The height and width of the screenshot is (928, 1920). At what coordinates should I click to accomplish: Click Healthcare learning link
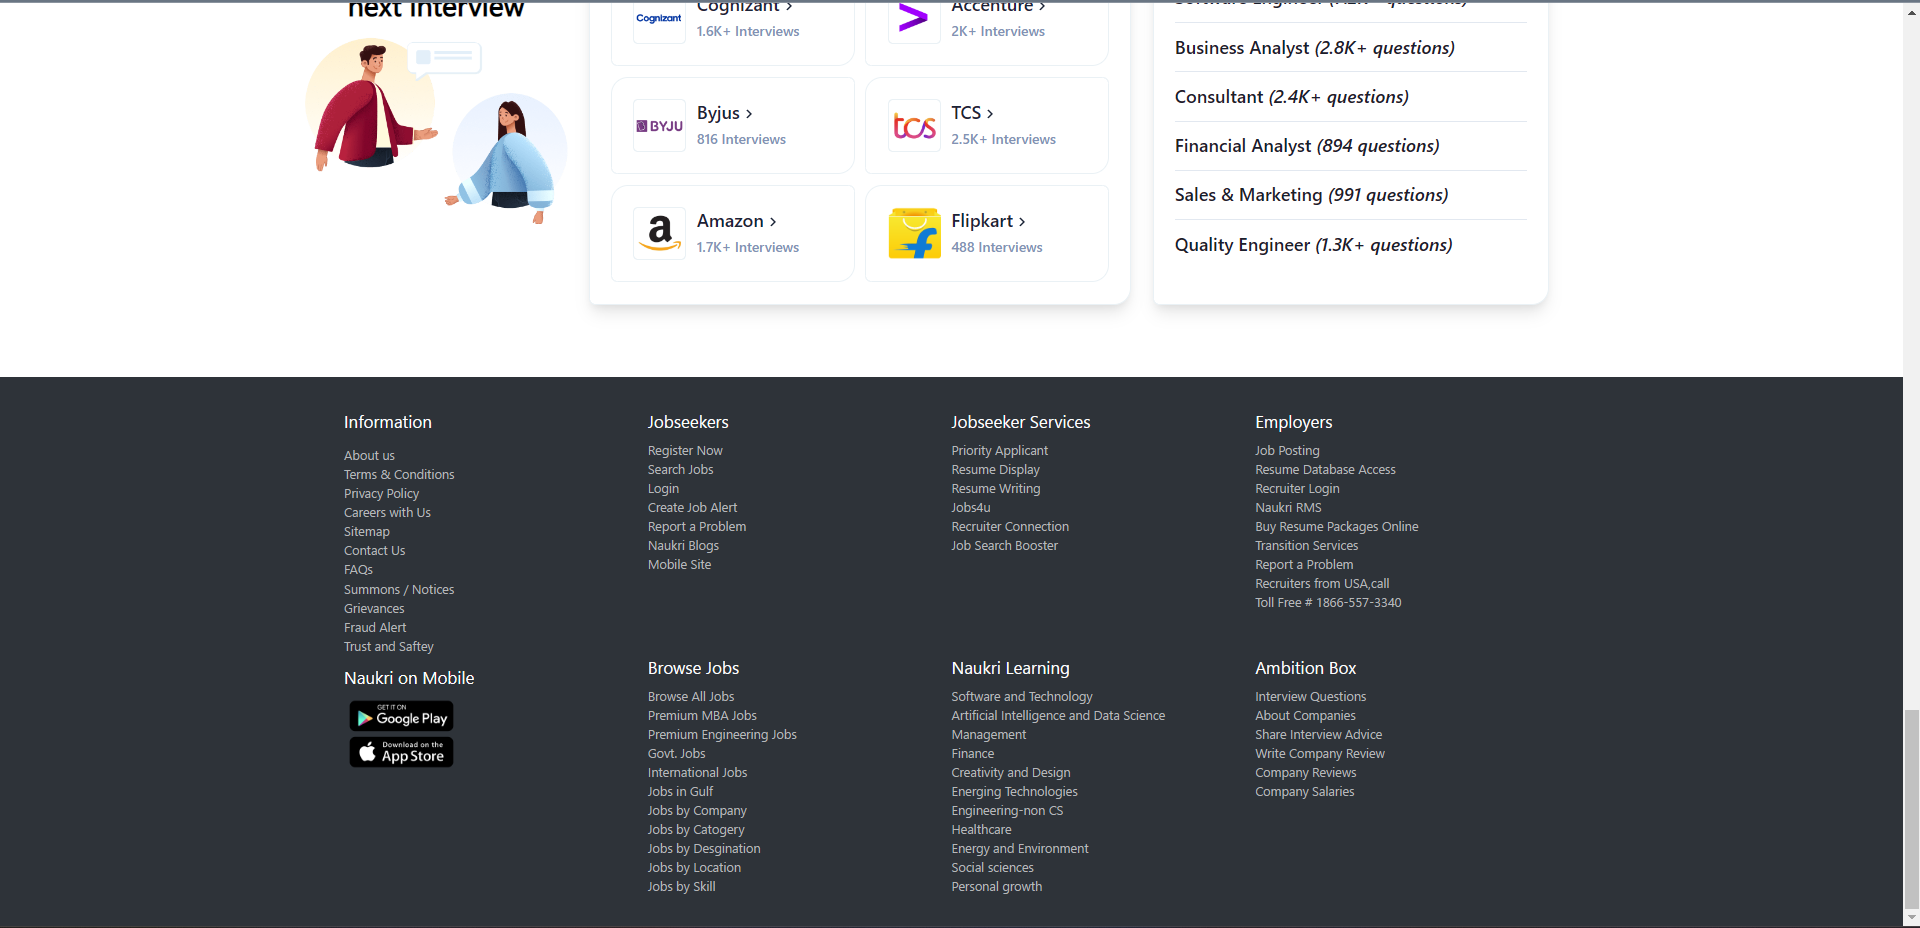point(981,830)
